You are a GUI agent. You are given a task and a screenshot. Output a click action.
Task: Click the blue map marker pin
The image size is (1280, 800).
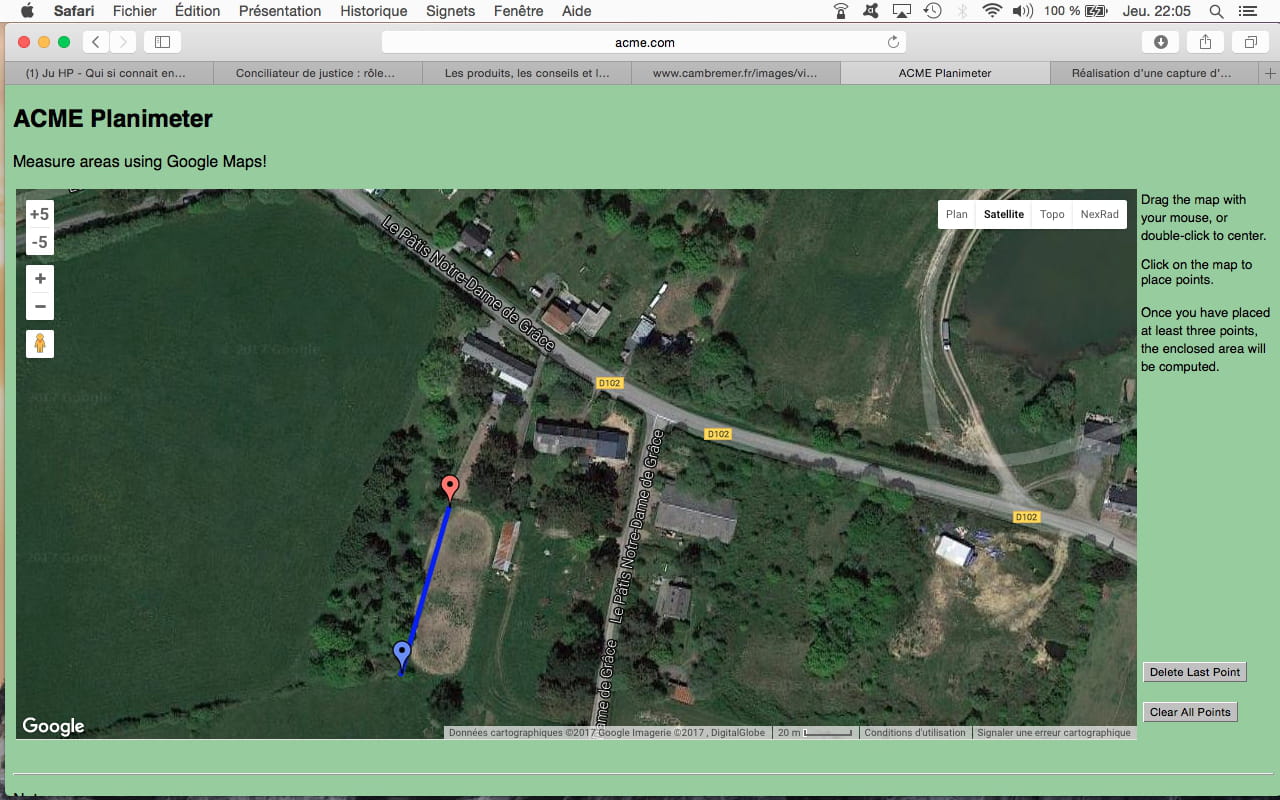pyautogui.click(x=402, y=654)
